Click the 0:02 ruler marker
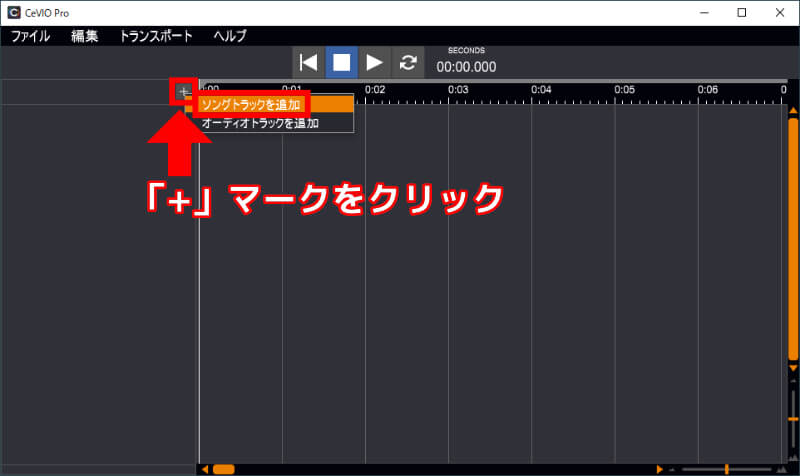800x476 pixels. [x=375, y=90]
